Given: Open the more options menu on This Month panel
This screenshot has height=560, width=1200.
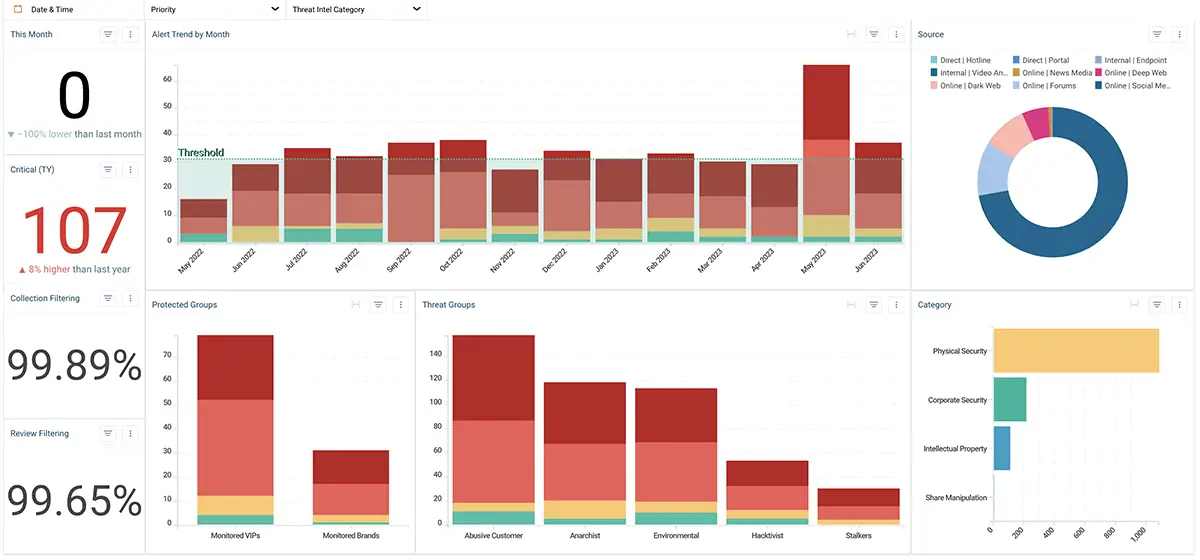Looking at the screenshot, I should pyautogui.click(x=130, y=34).
